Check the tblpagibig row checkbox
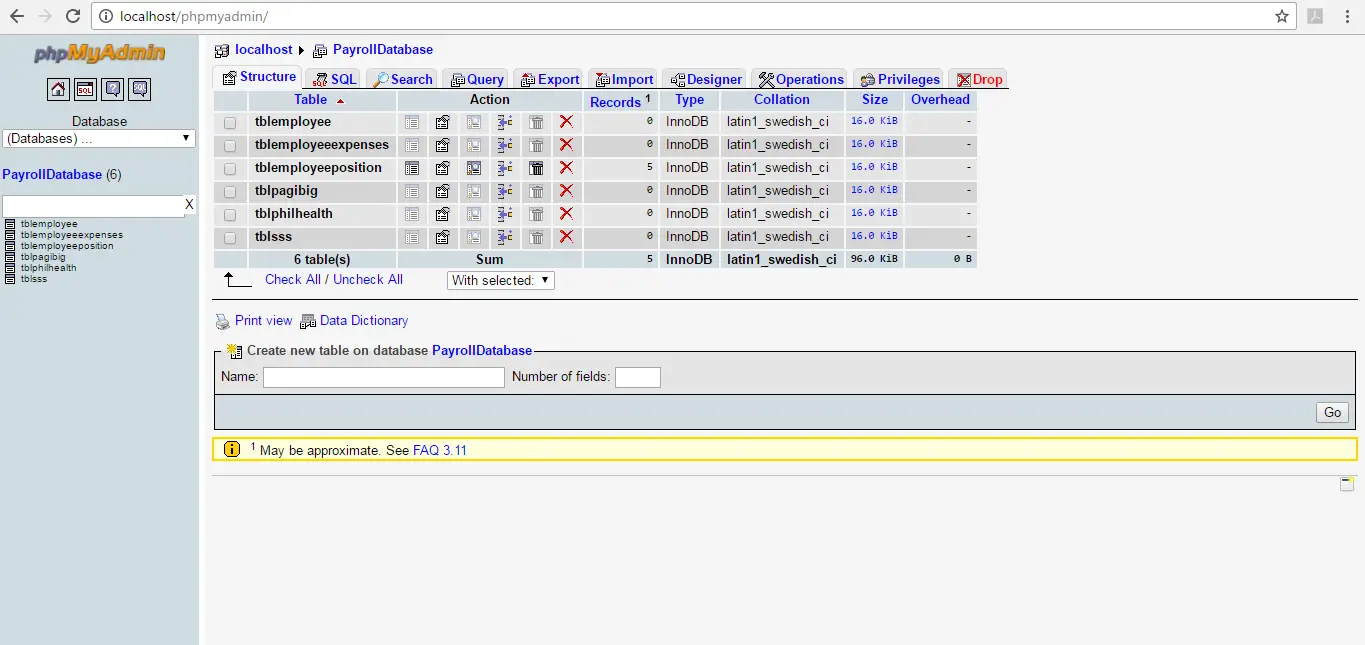This screenshot has width=1365, height=645. coord(230,192)
